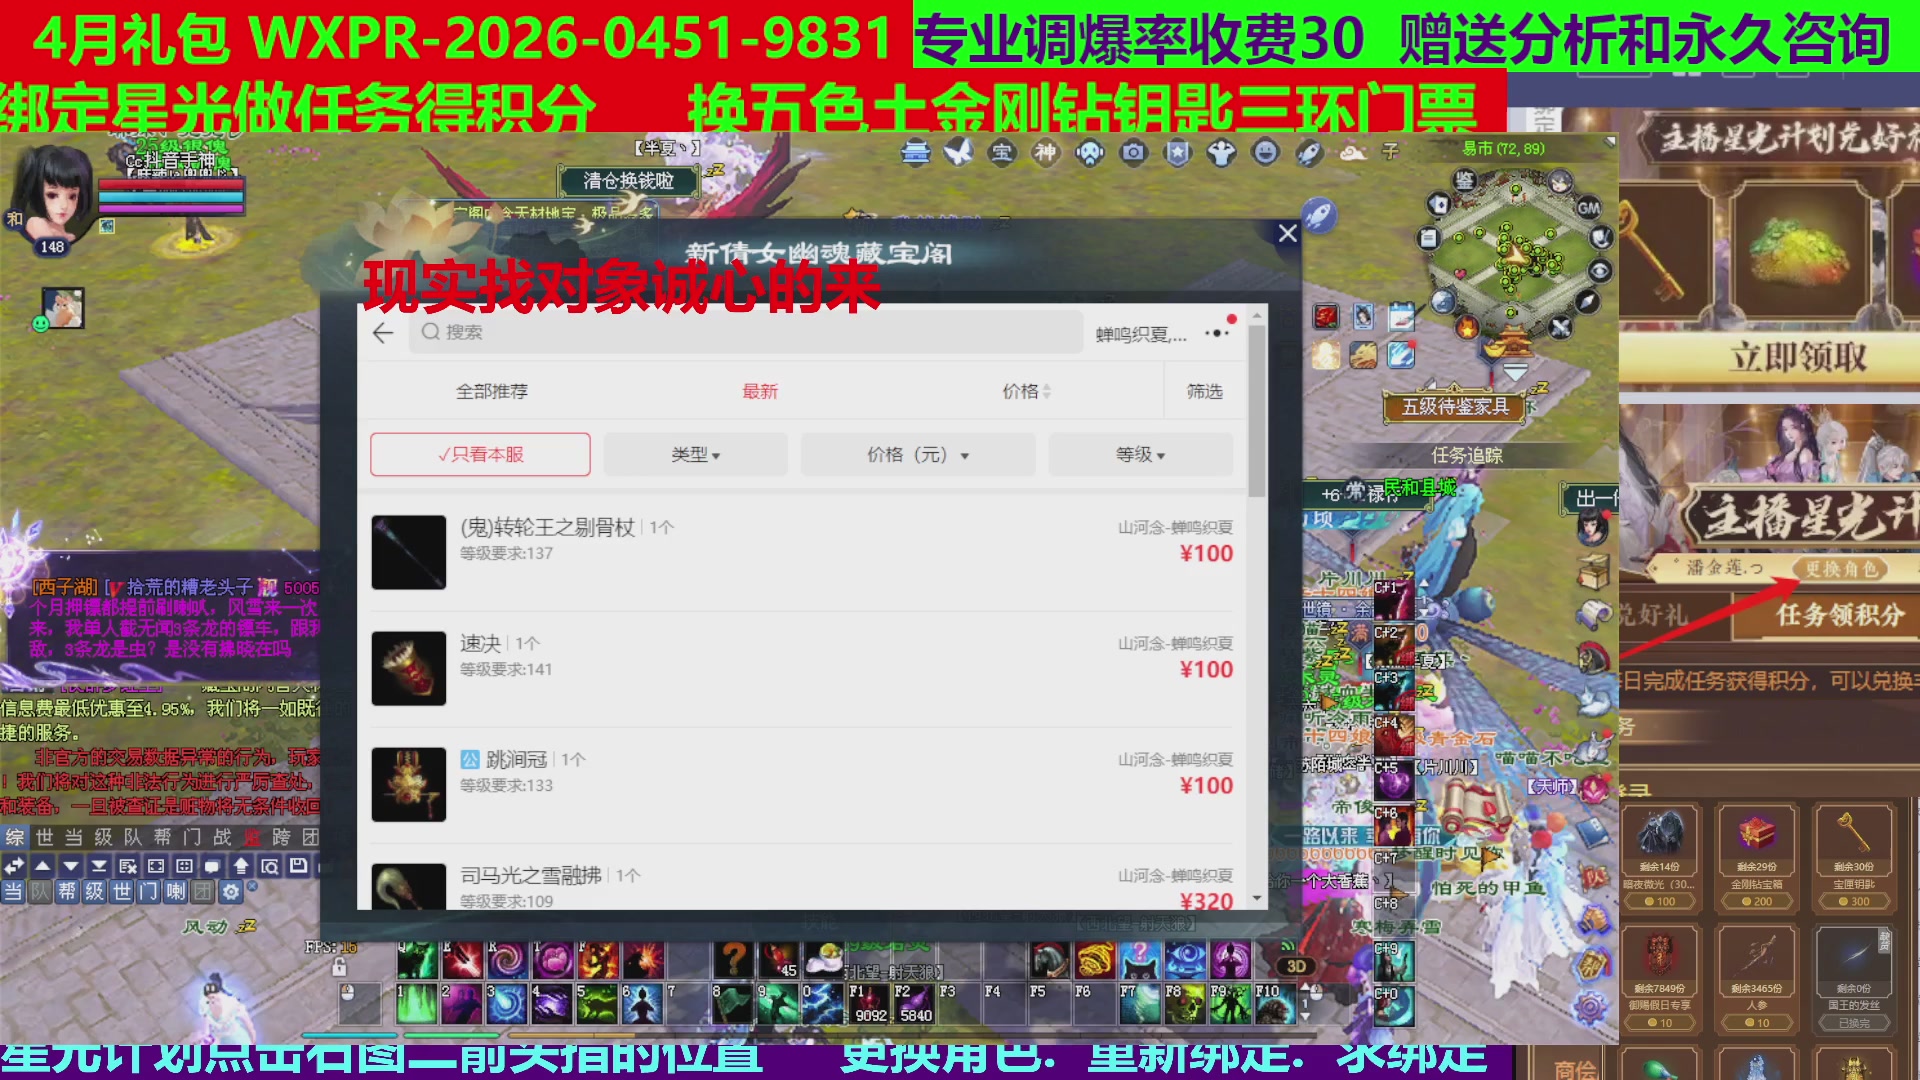
Task: Open the 神 icon in top toolbar
Action: 1045,152
